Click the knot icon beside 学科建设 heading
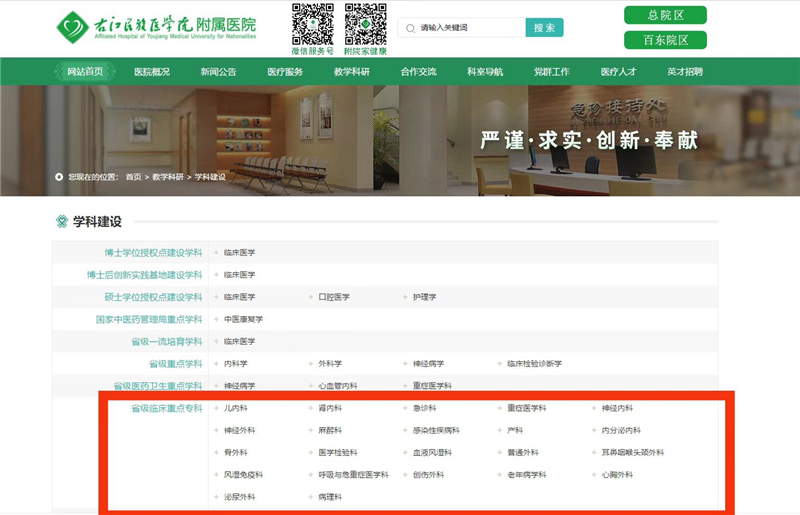Screen dimensions: 800x515 tap(62, 222)
